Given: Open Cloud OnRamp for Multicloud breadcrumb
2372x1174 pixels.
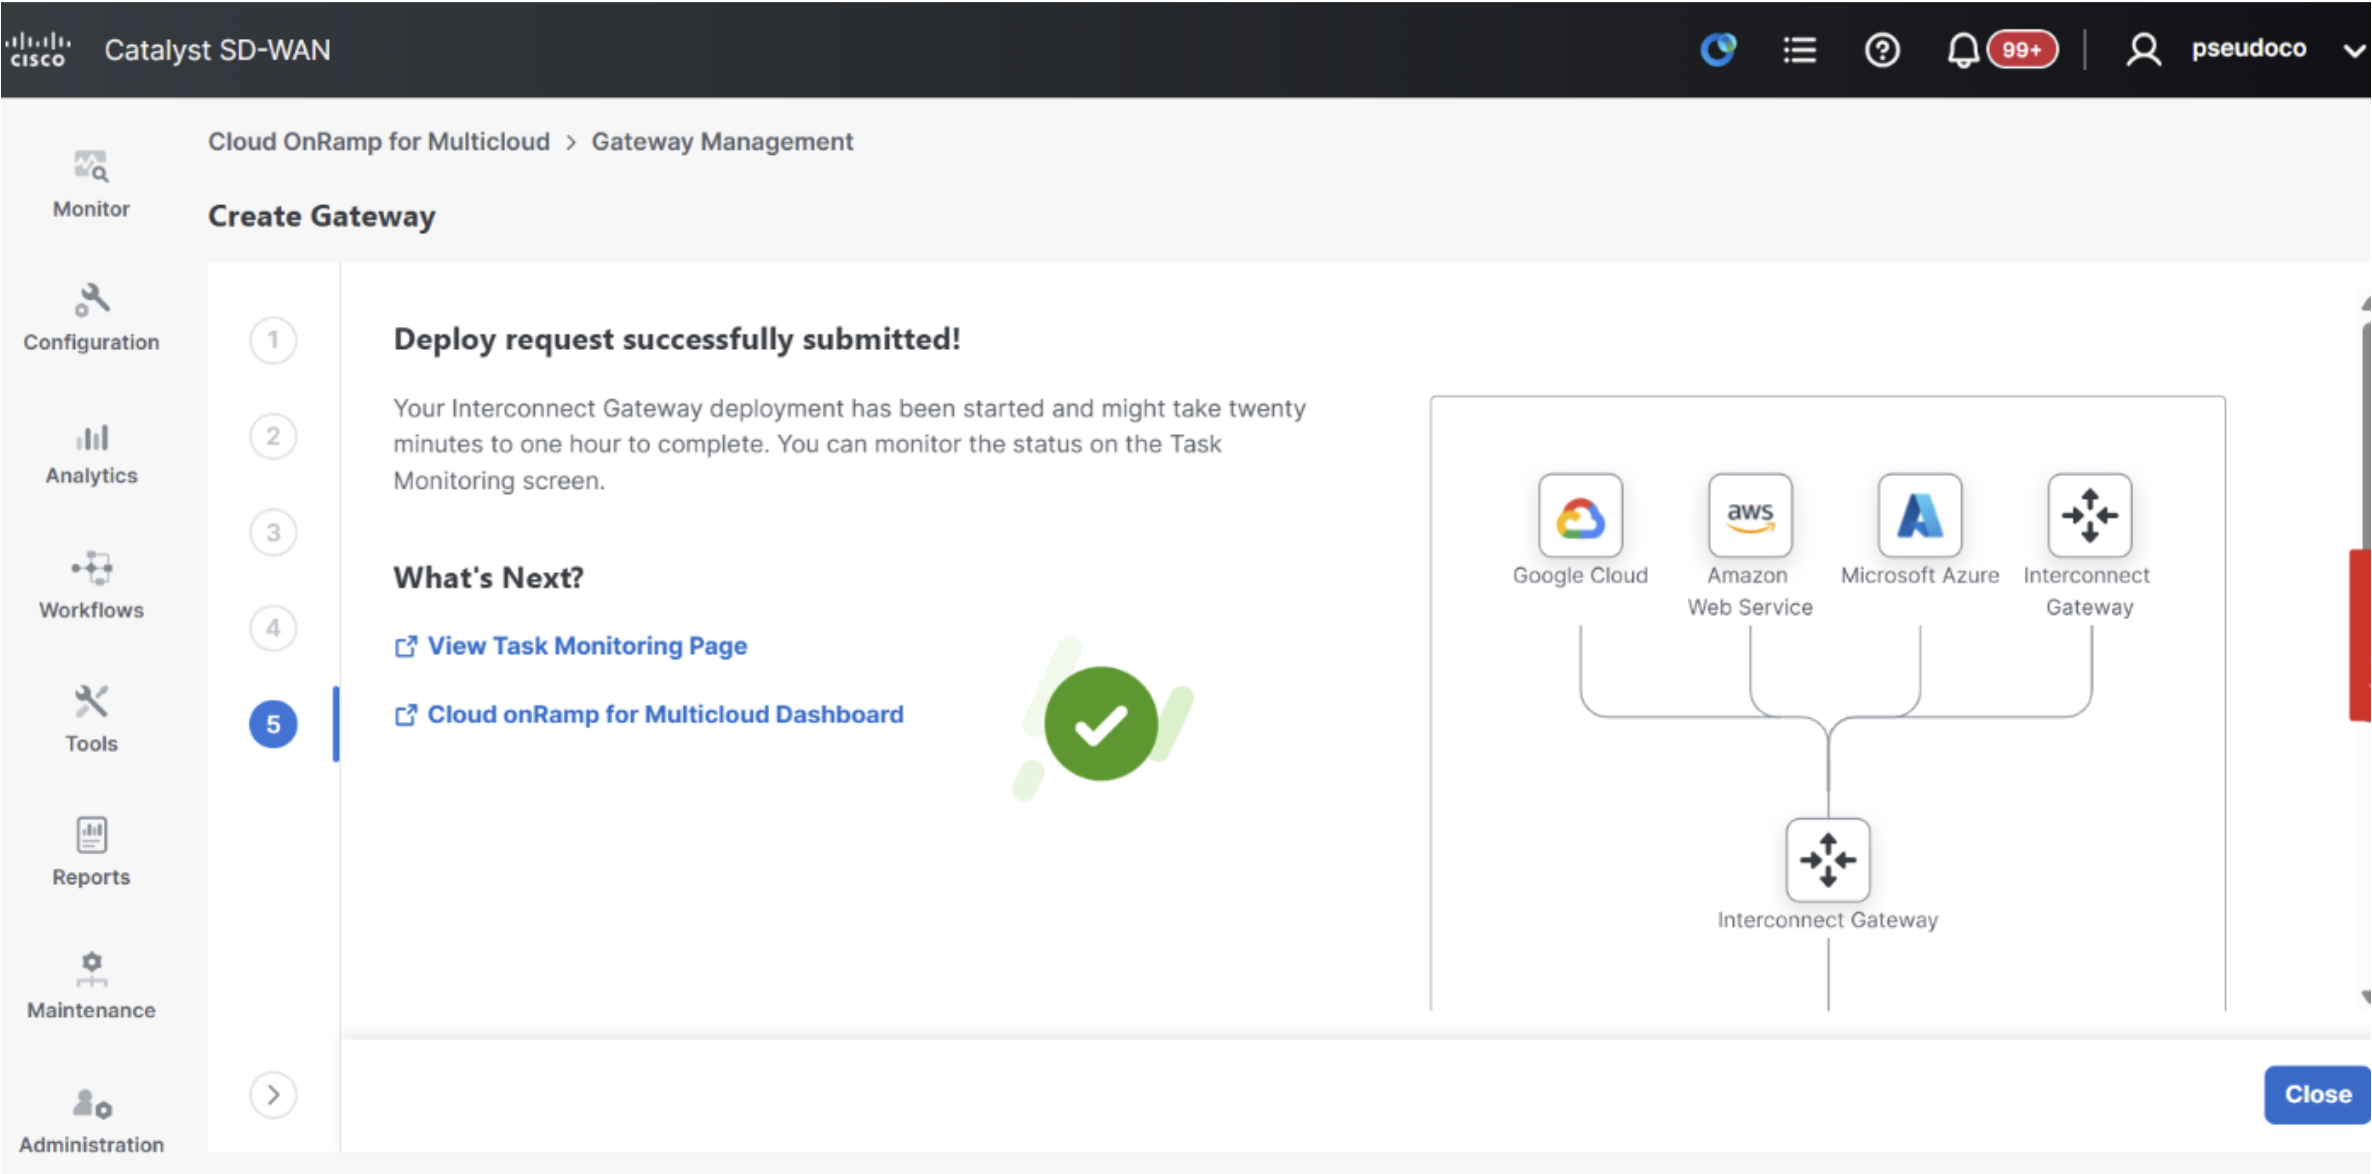Looking at the screenshot, I should (379, 142).
